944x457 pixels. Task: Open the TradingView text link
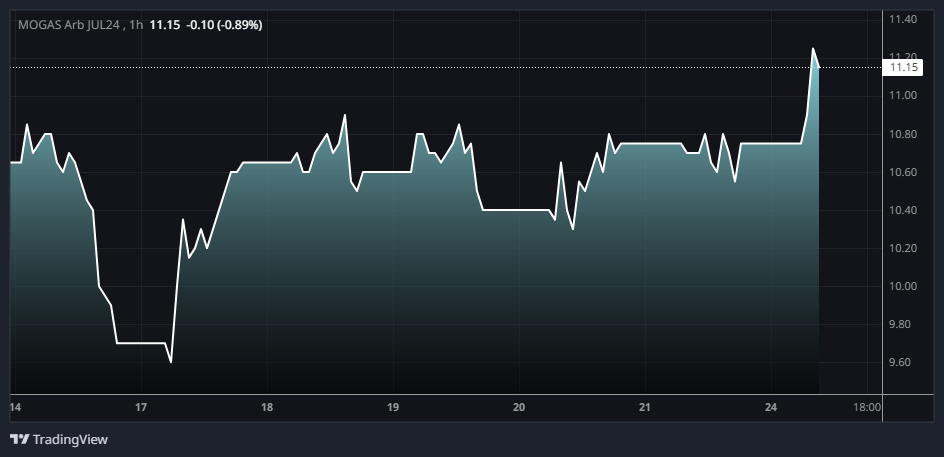(x=70, y=439)
